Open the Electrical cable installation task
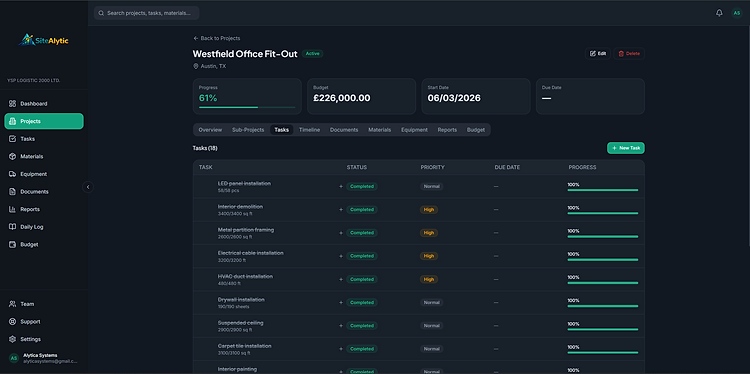The width and height of the screenshot is (750, 374). [x=251, y=253]
